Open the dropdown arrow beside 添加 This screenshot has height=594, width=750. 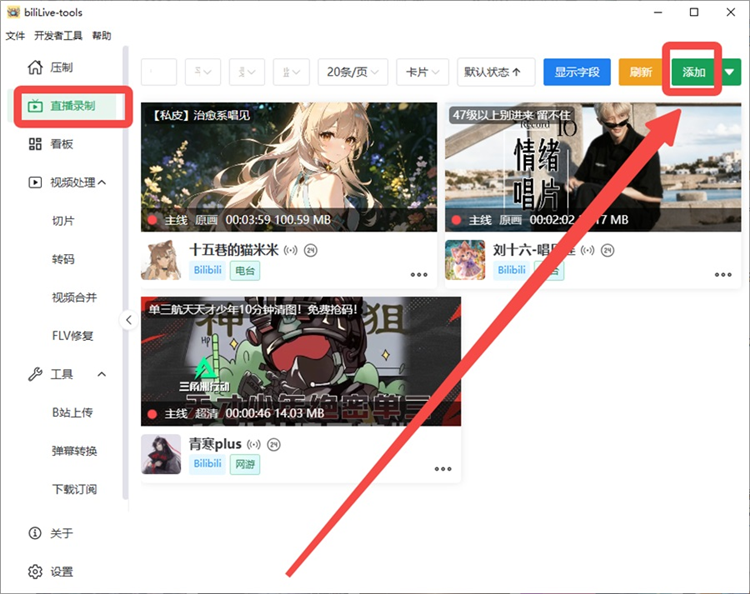point(730,72)
